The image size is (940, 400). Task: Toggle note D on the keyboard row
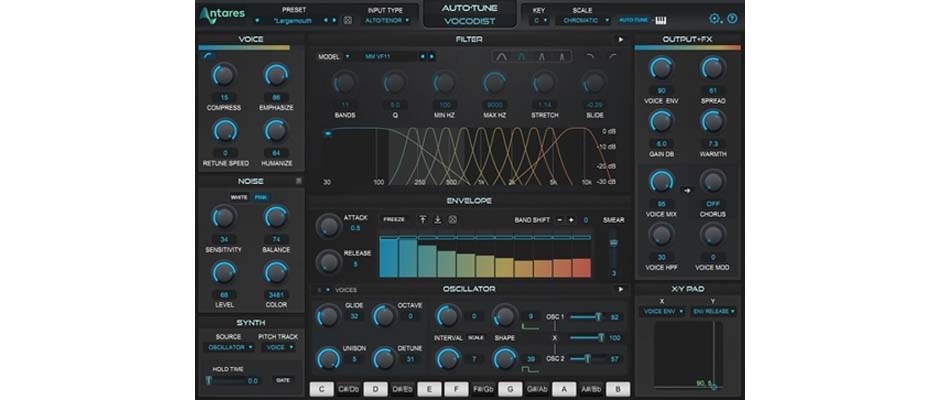(x=375, y=389)
